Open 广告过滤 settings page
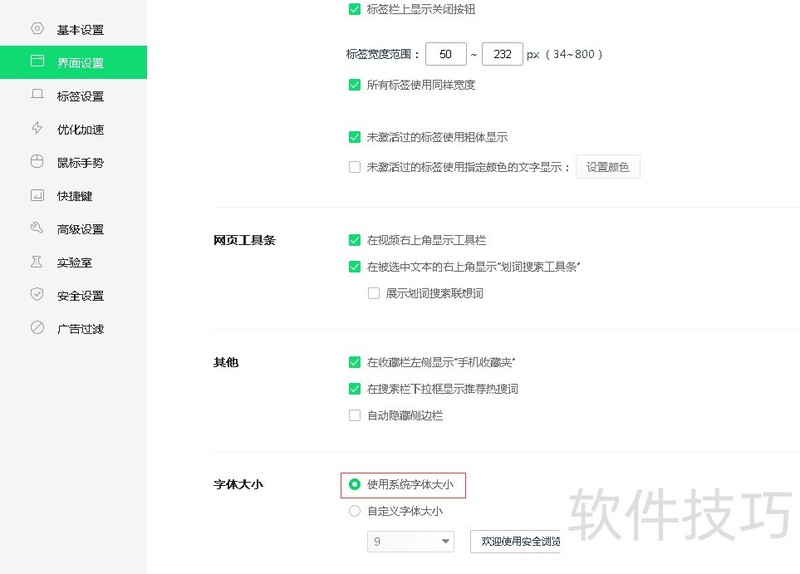Screen dimensions: 800x574 pyautogui.click(x=80, y=328)
